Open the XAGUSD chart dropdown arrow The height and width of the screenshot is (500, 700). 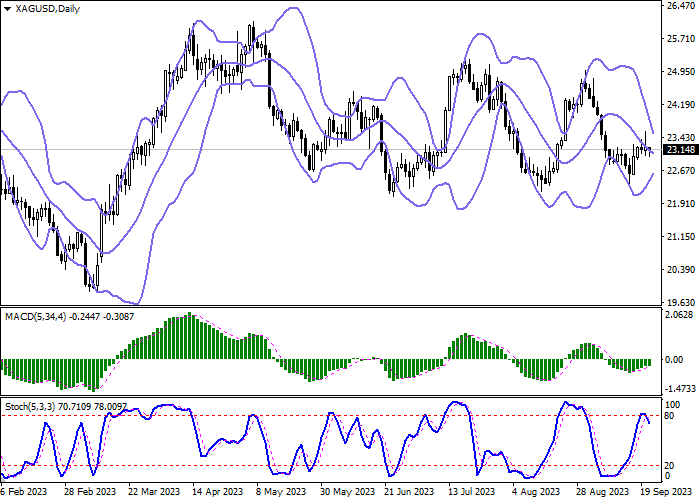click(x=7, y=9)
